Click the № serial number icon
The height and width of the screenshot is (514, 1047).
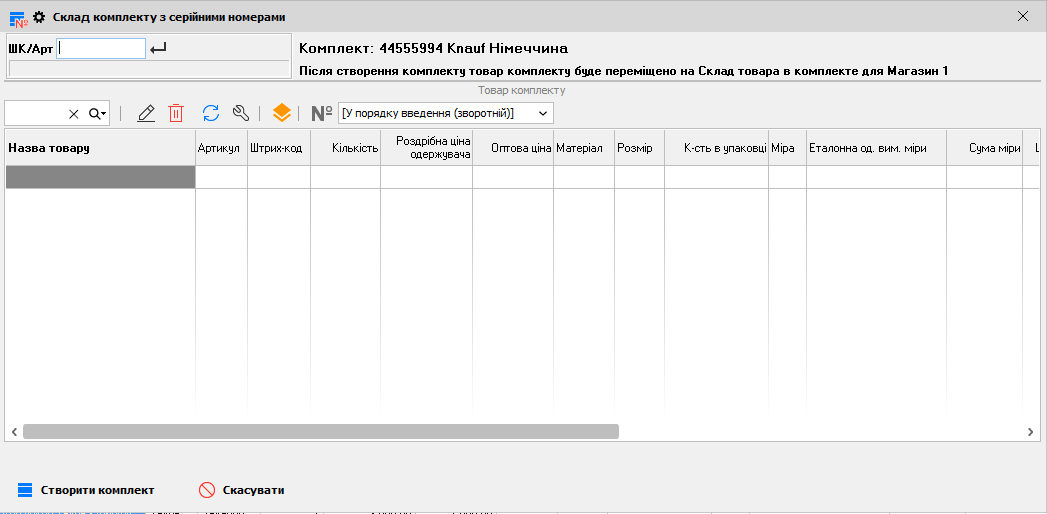click(x=322, y=114)
